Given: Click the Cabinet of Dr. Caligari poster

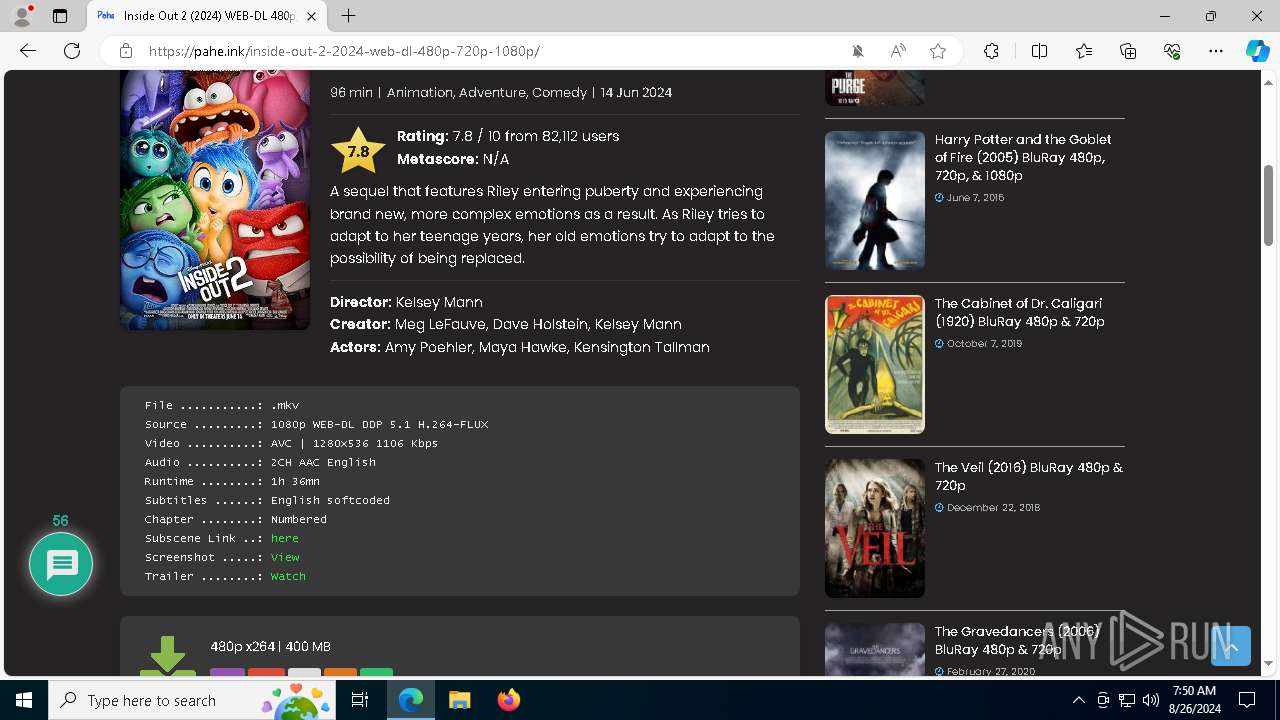Looking at the screenshot, I should coord(875,364).
